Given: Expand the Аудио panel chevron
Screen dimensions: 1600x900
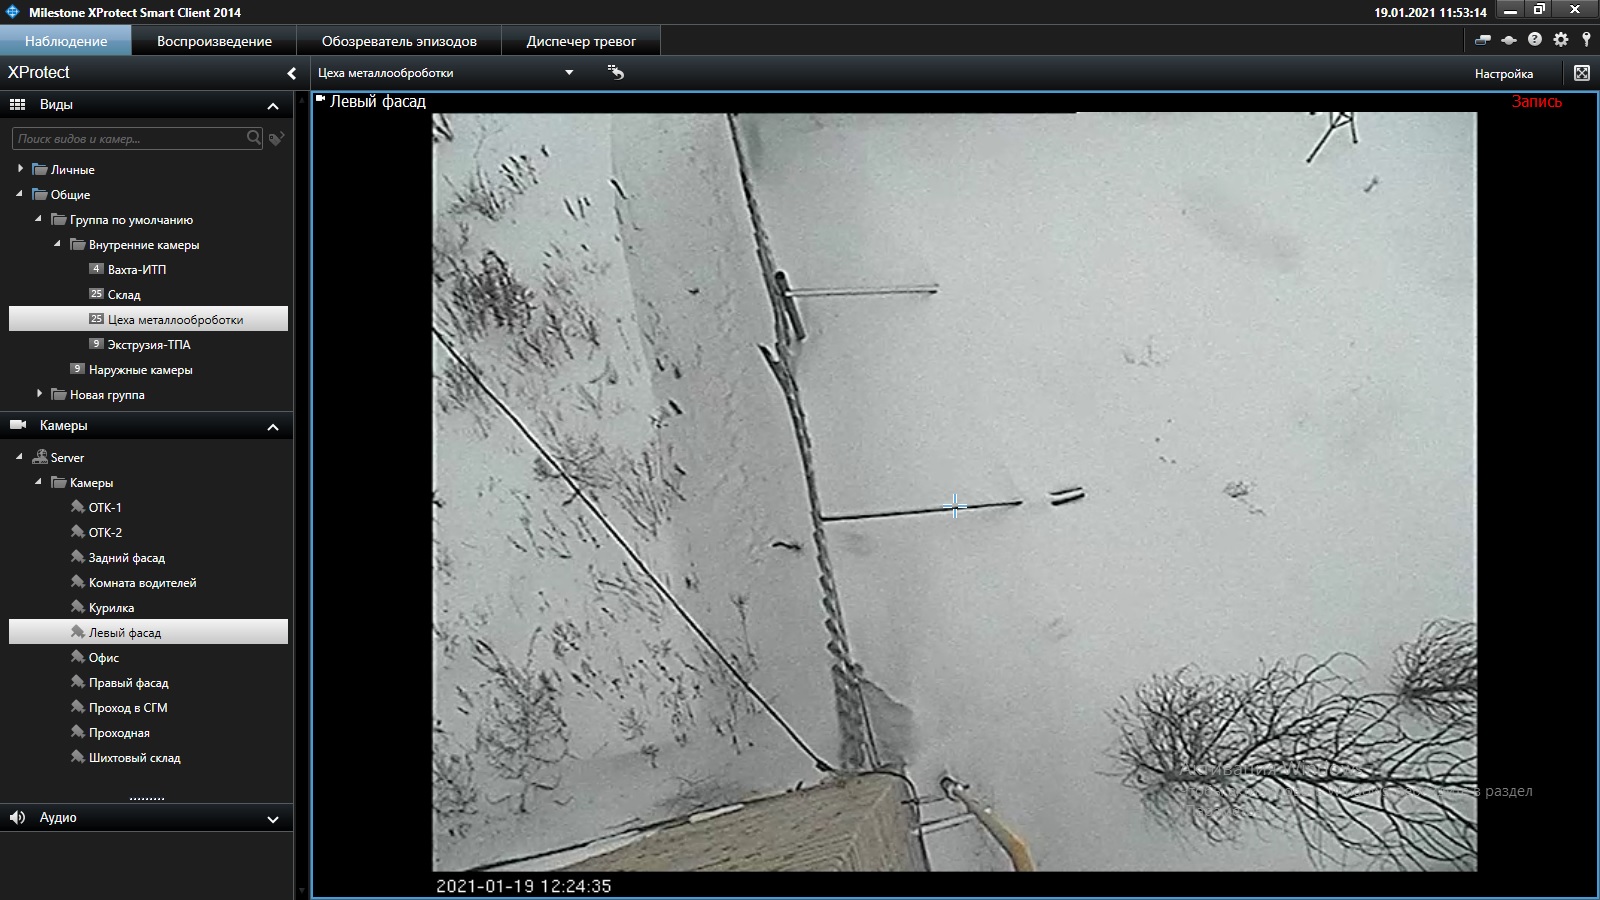Looking at the screenshot, I should tap(272, 819).
